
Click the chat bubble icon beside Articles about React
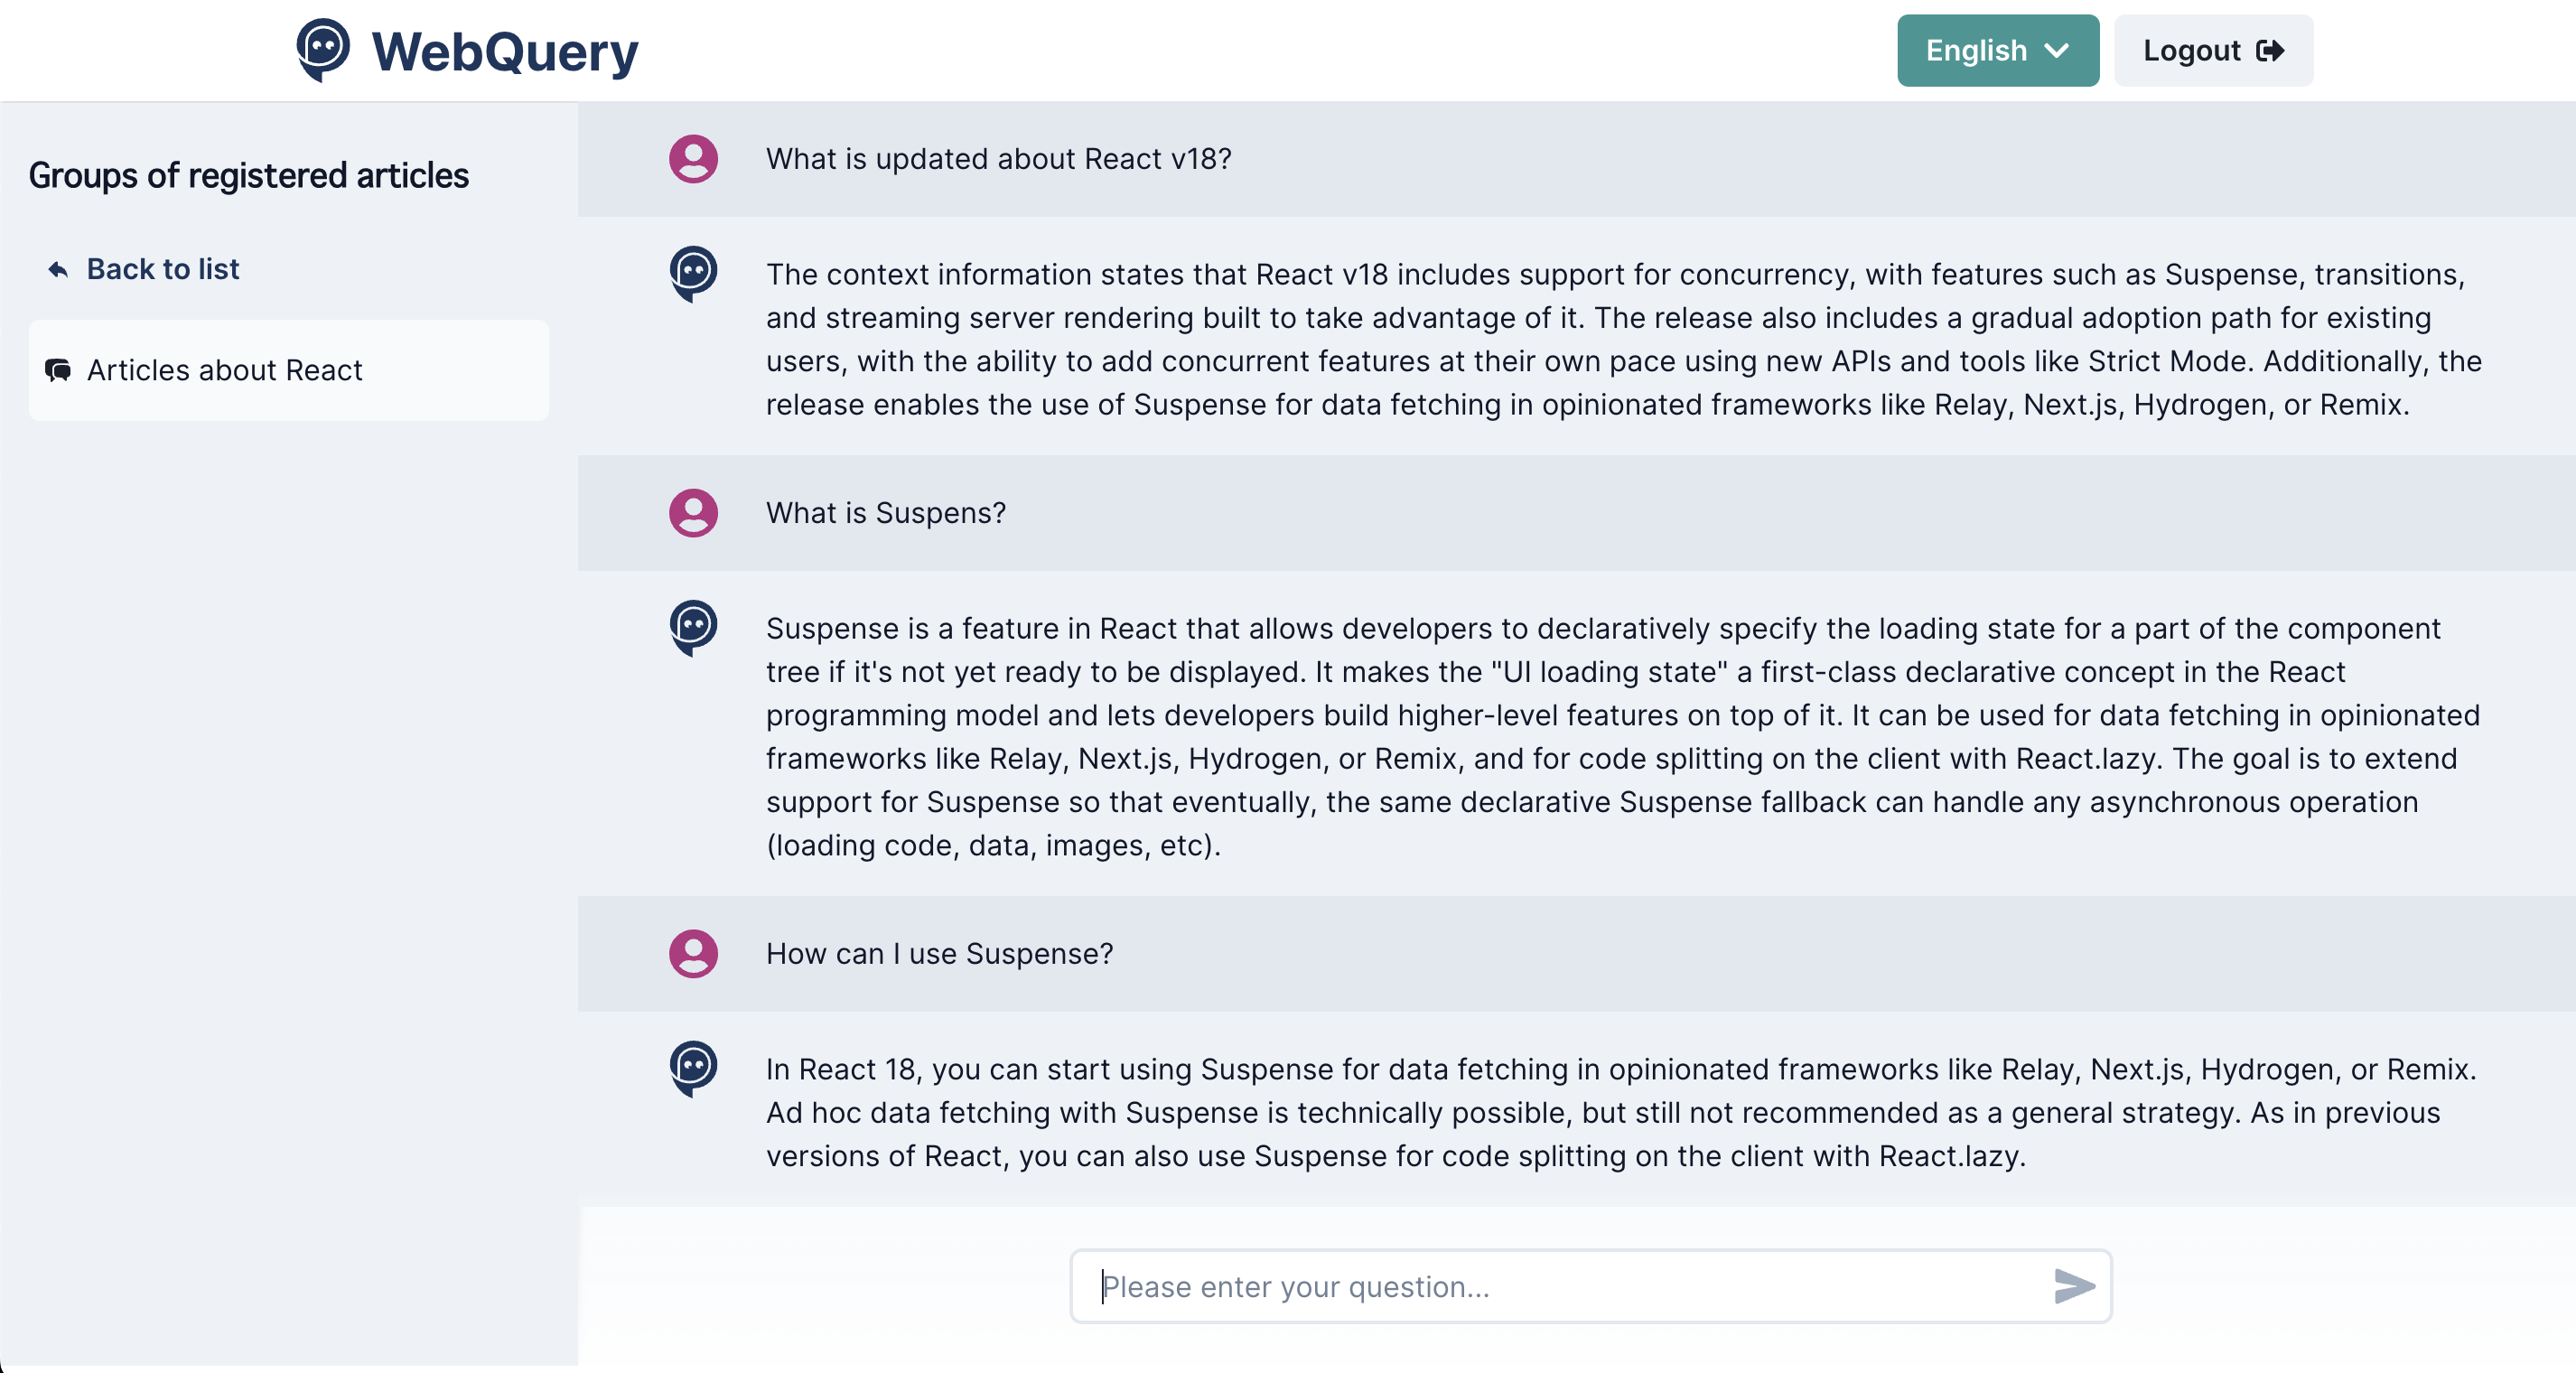pos(60,370)
